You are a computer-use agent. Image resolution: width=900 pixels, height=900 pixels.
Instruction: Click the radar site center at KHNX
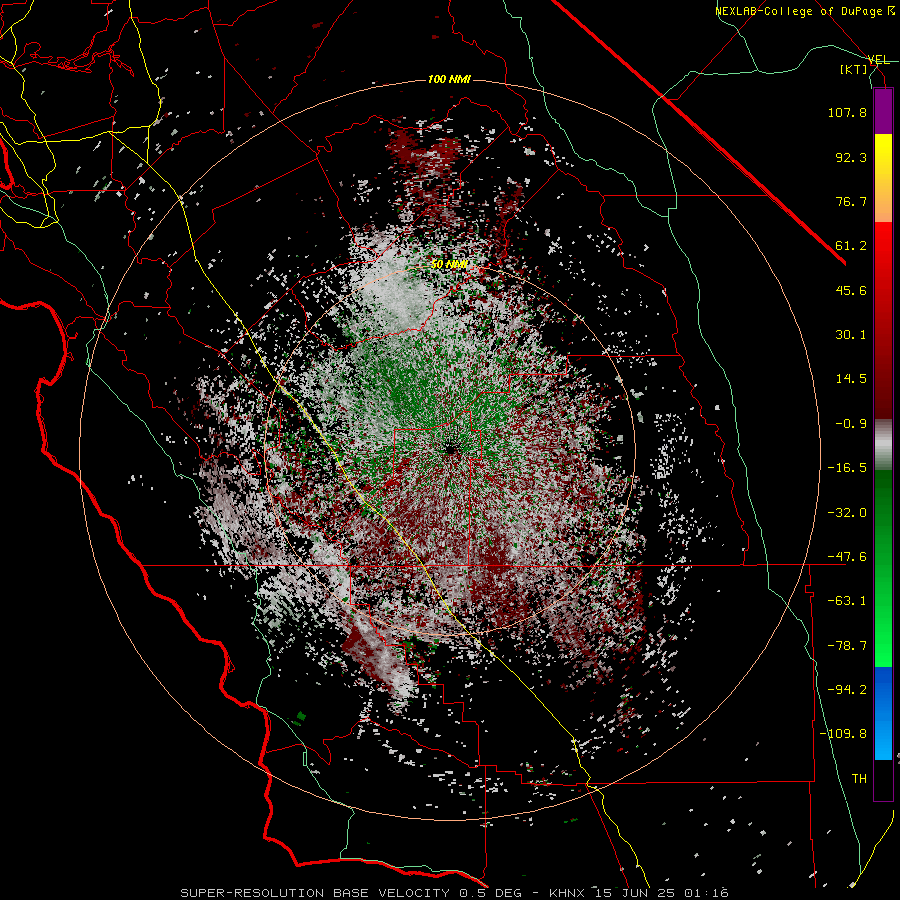click(x=450, y=450)
